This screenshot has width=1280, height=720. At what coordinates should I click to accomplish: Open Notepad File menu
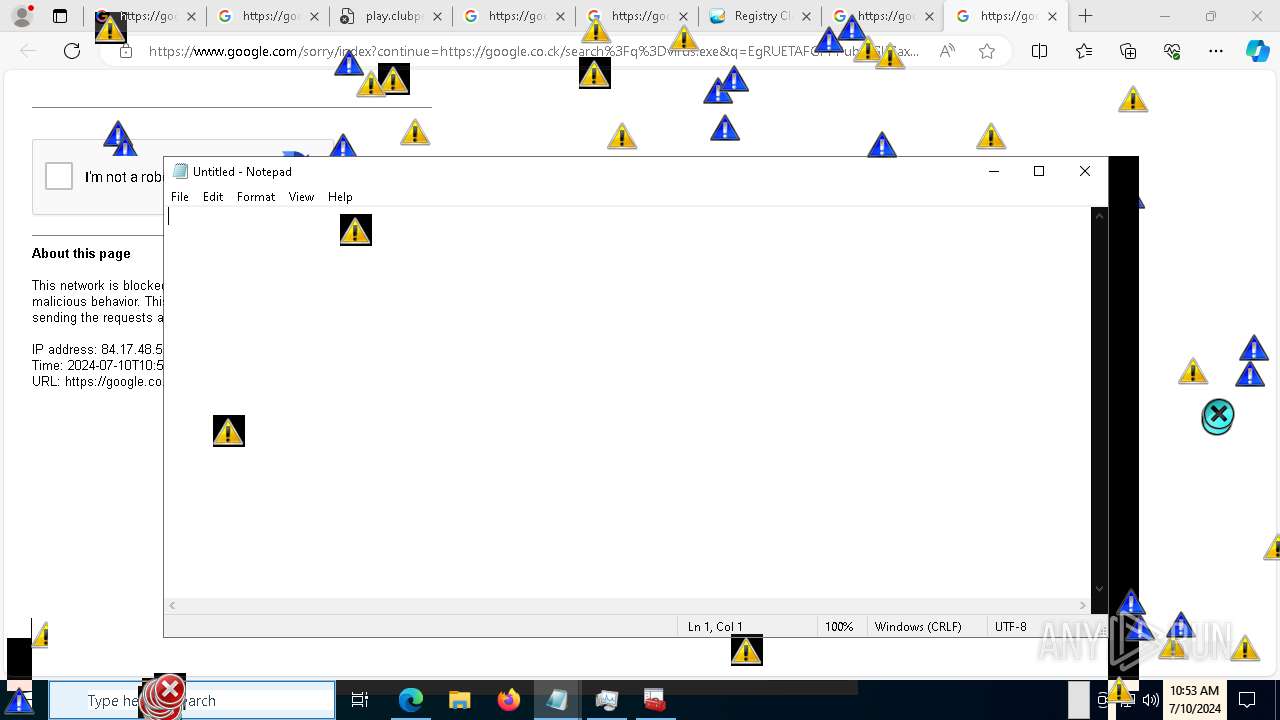180,197
